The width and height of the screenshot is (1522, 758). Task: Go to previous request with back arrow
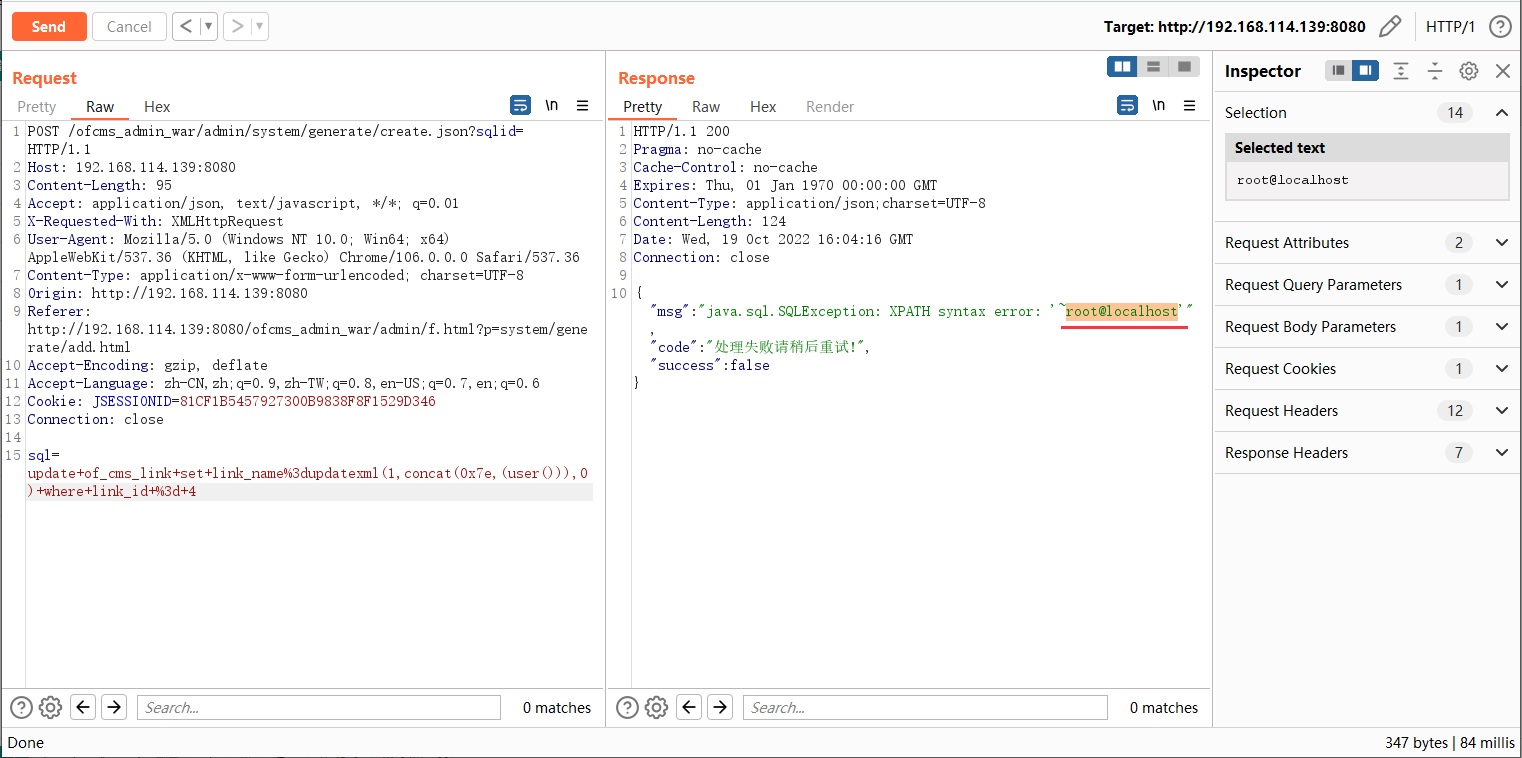point(186,27)
